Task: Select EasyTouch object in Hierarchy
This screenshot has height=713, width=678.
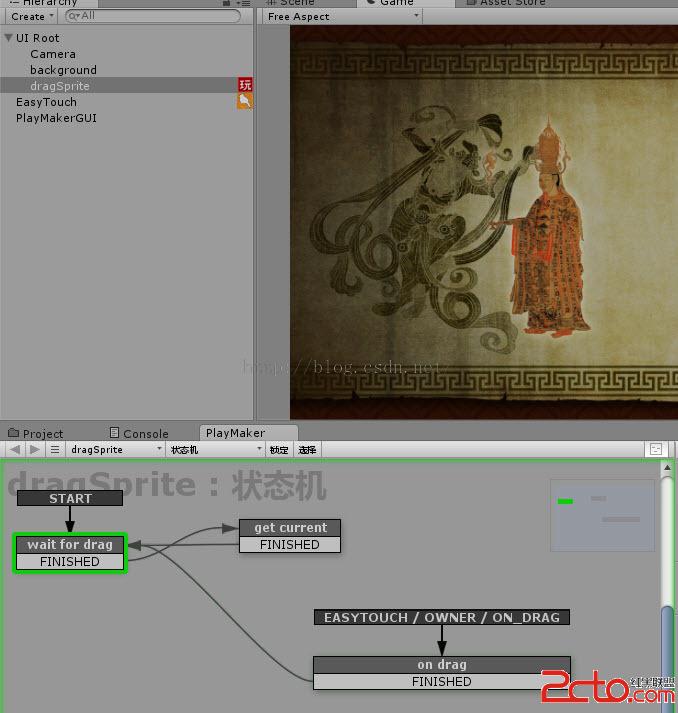Action: 46,102
